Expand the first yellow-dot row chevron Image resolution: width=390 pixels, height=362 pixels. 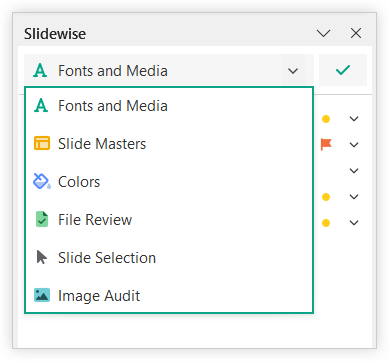[354, 119]
